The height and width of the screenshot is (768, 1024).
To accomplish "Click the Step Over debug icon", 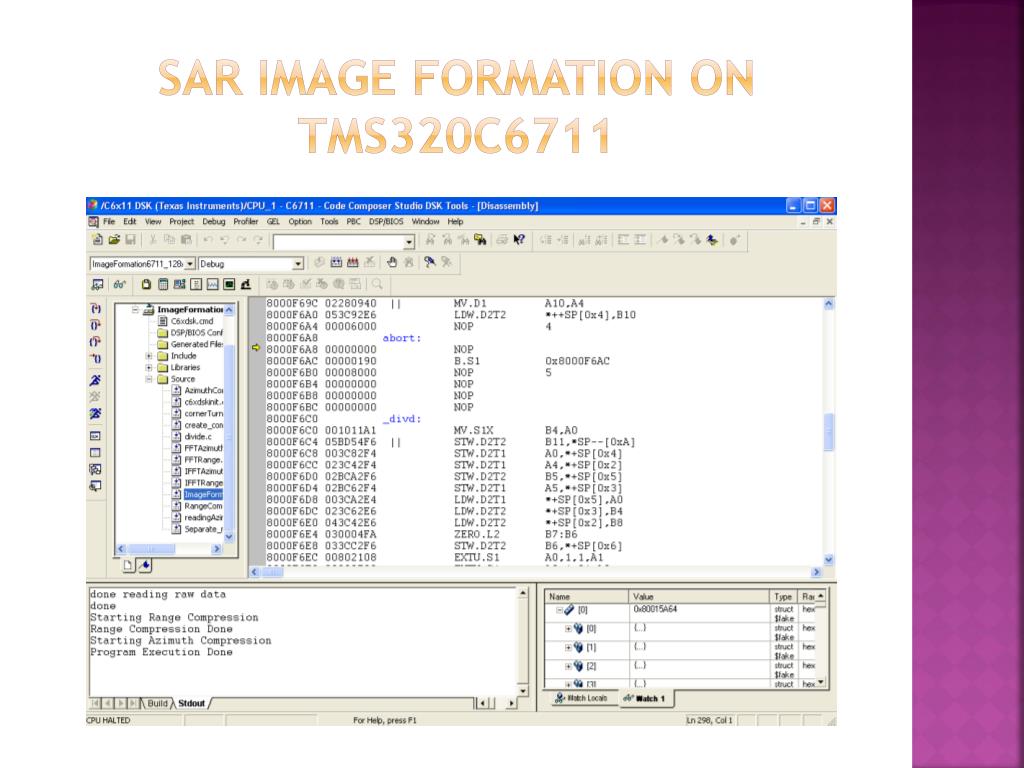I will pos(95,325).
